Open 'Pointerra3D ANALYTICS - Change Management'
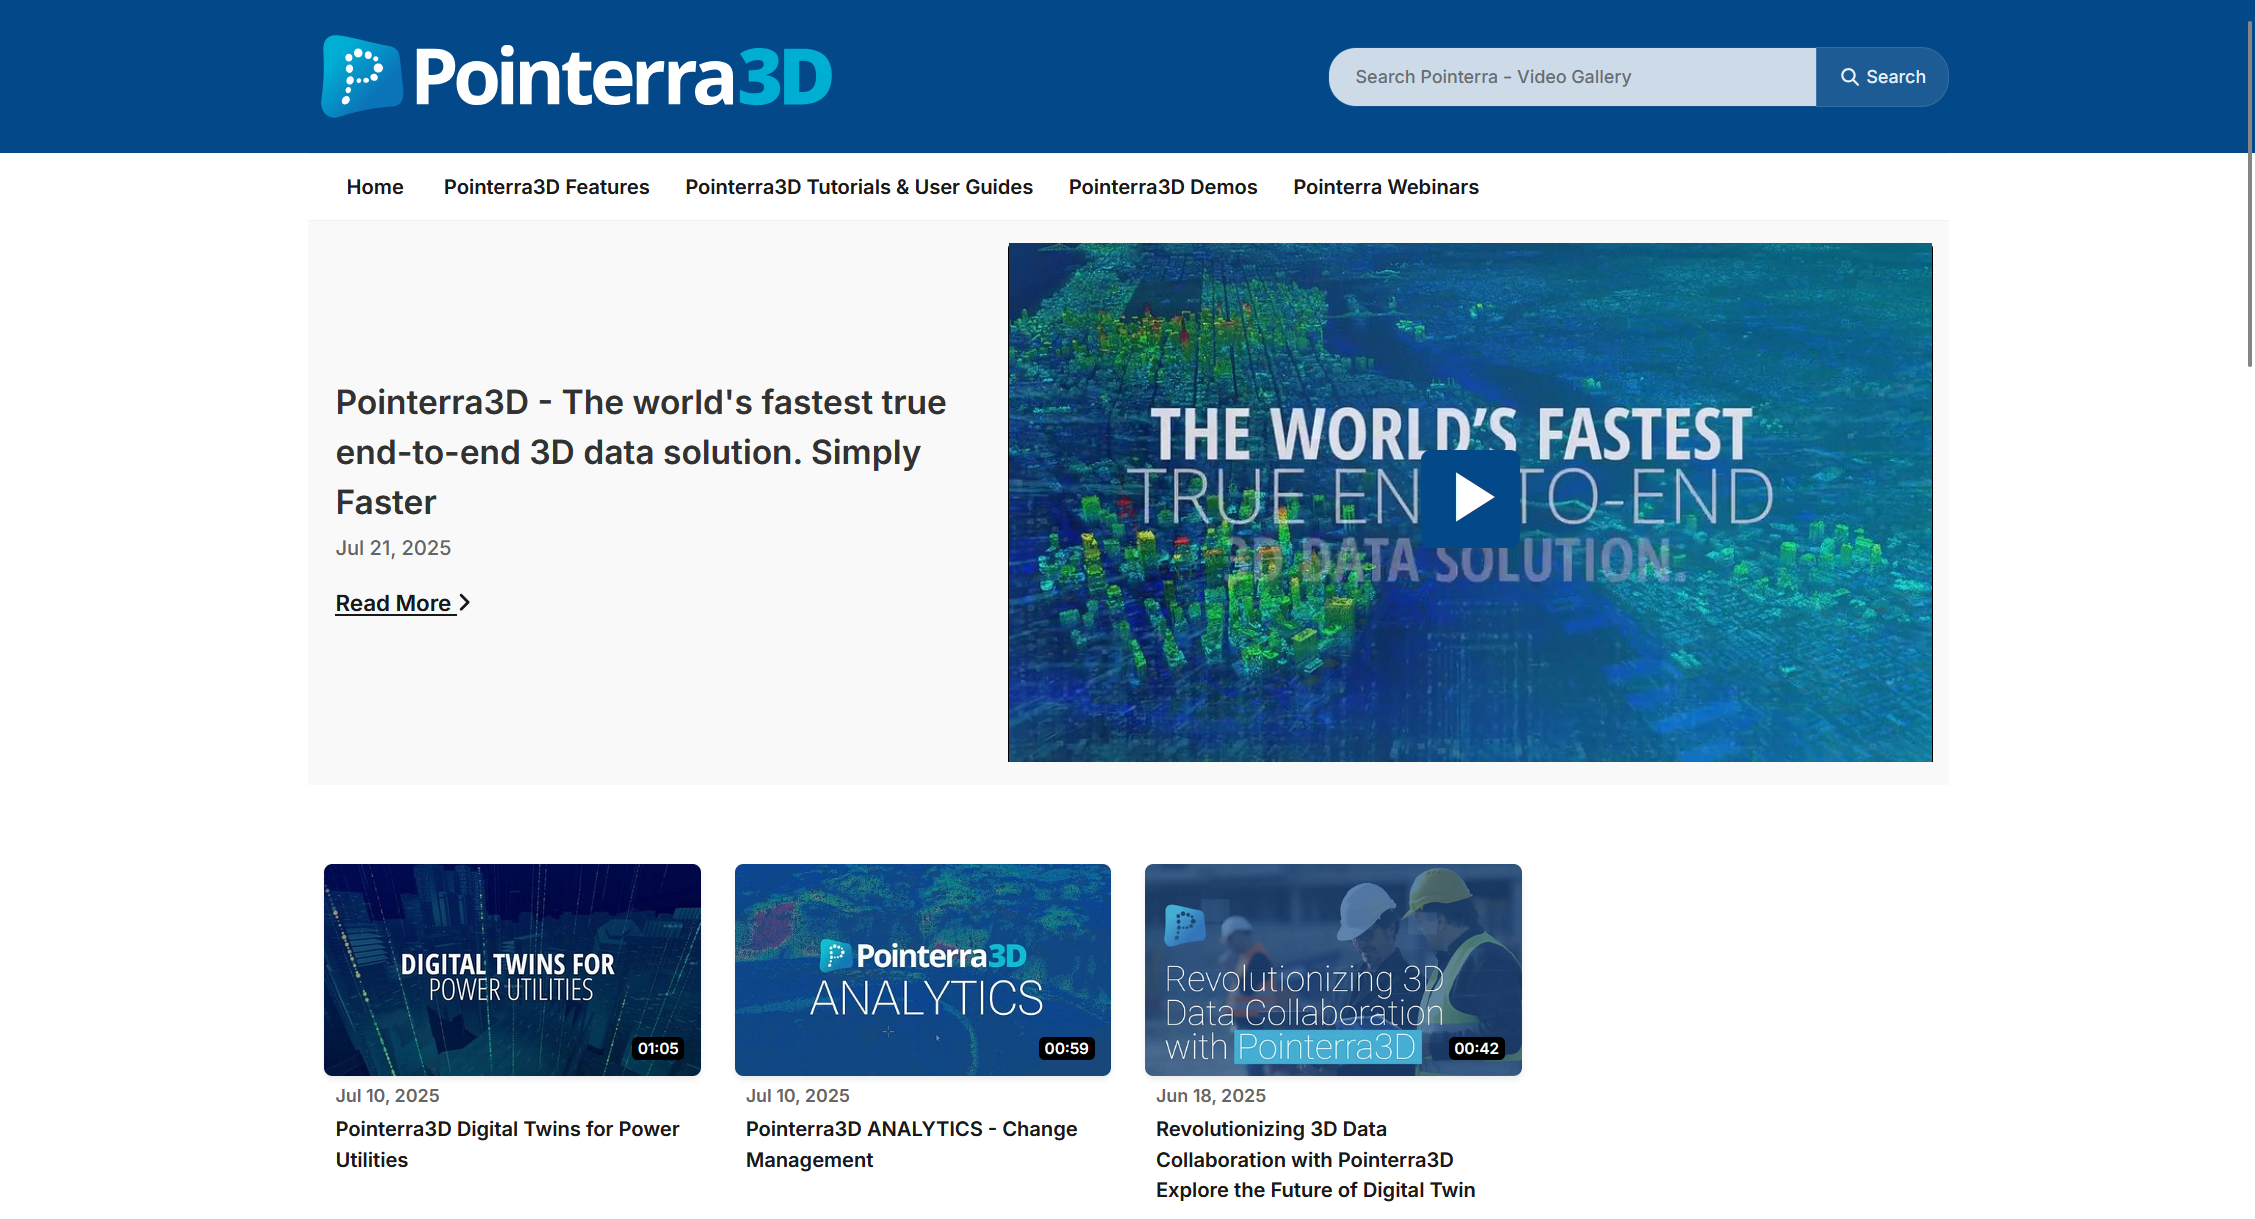Screen dimensions: 2255x1219 click(x=911, y=1144)
